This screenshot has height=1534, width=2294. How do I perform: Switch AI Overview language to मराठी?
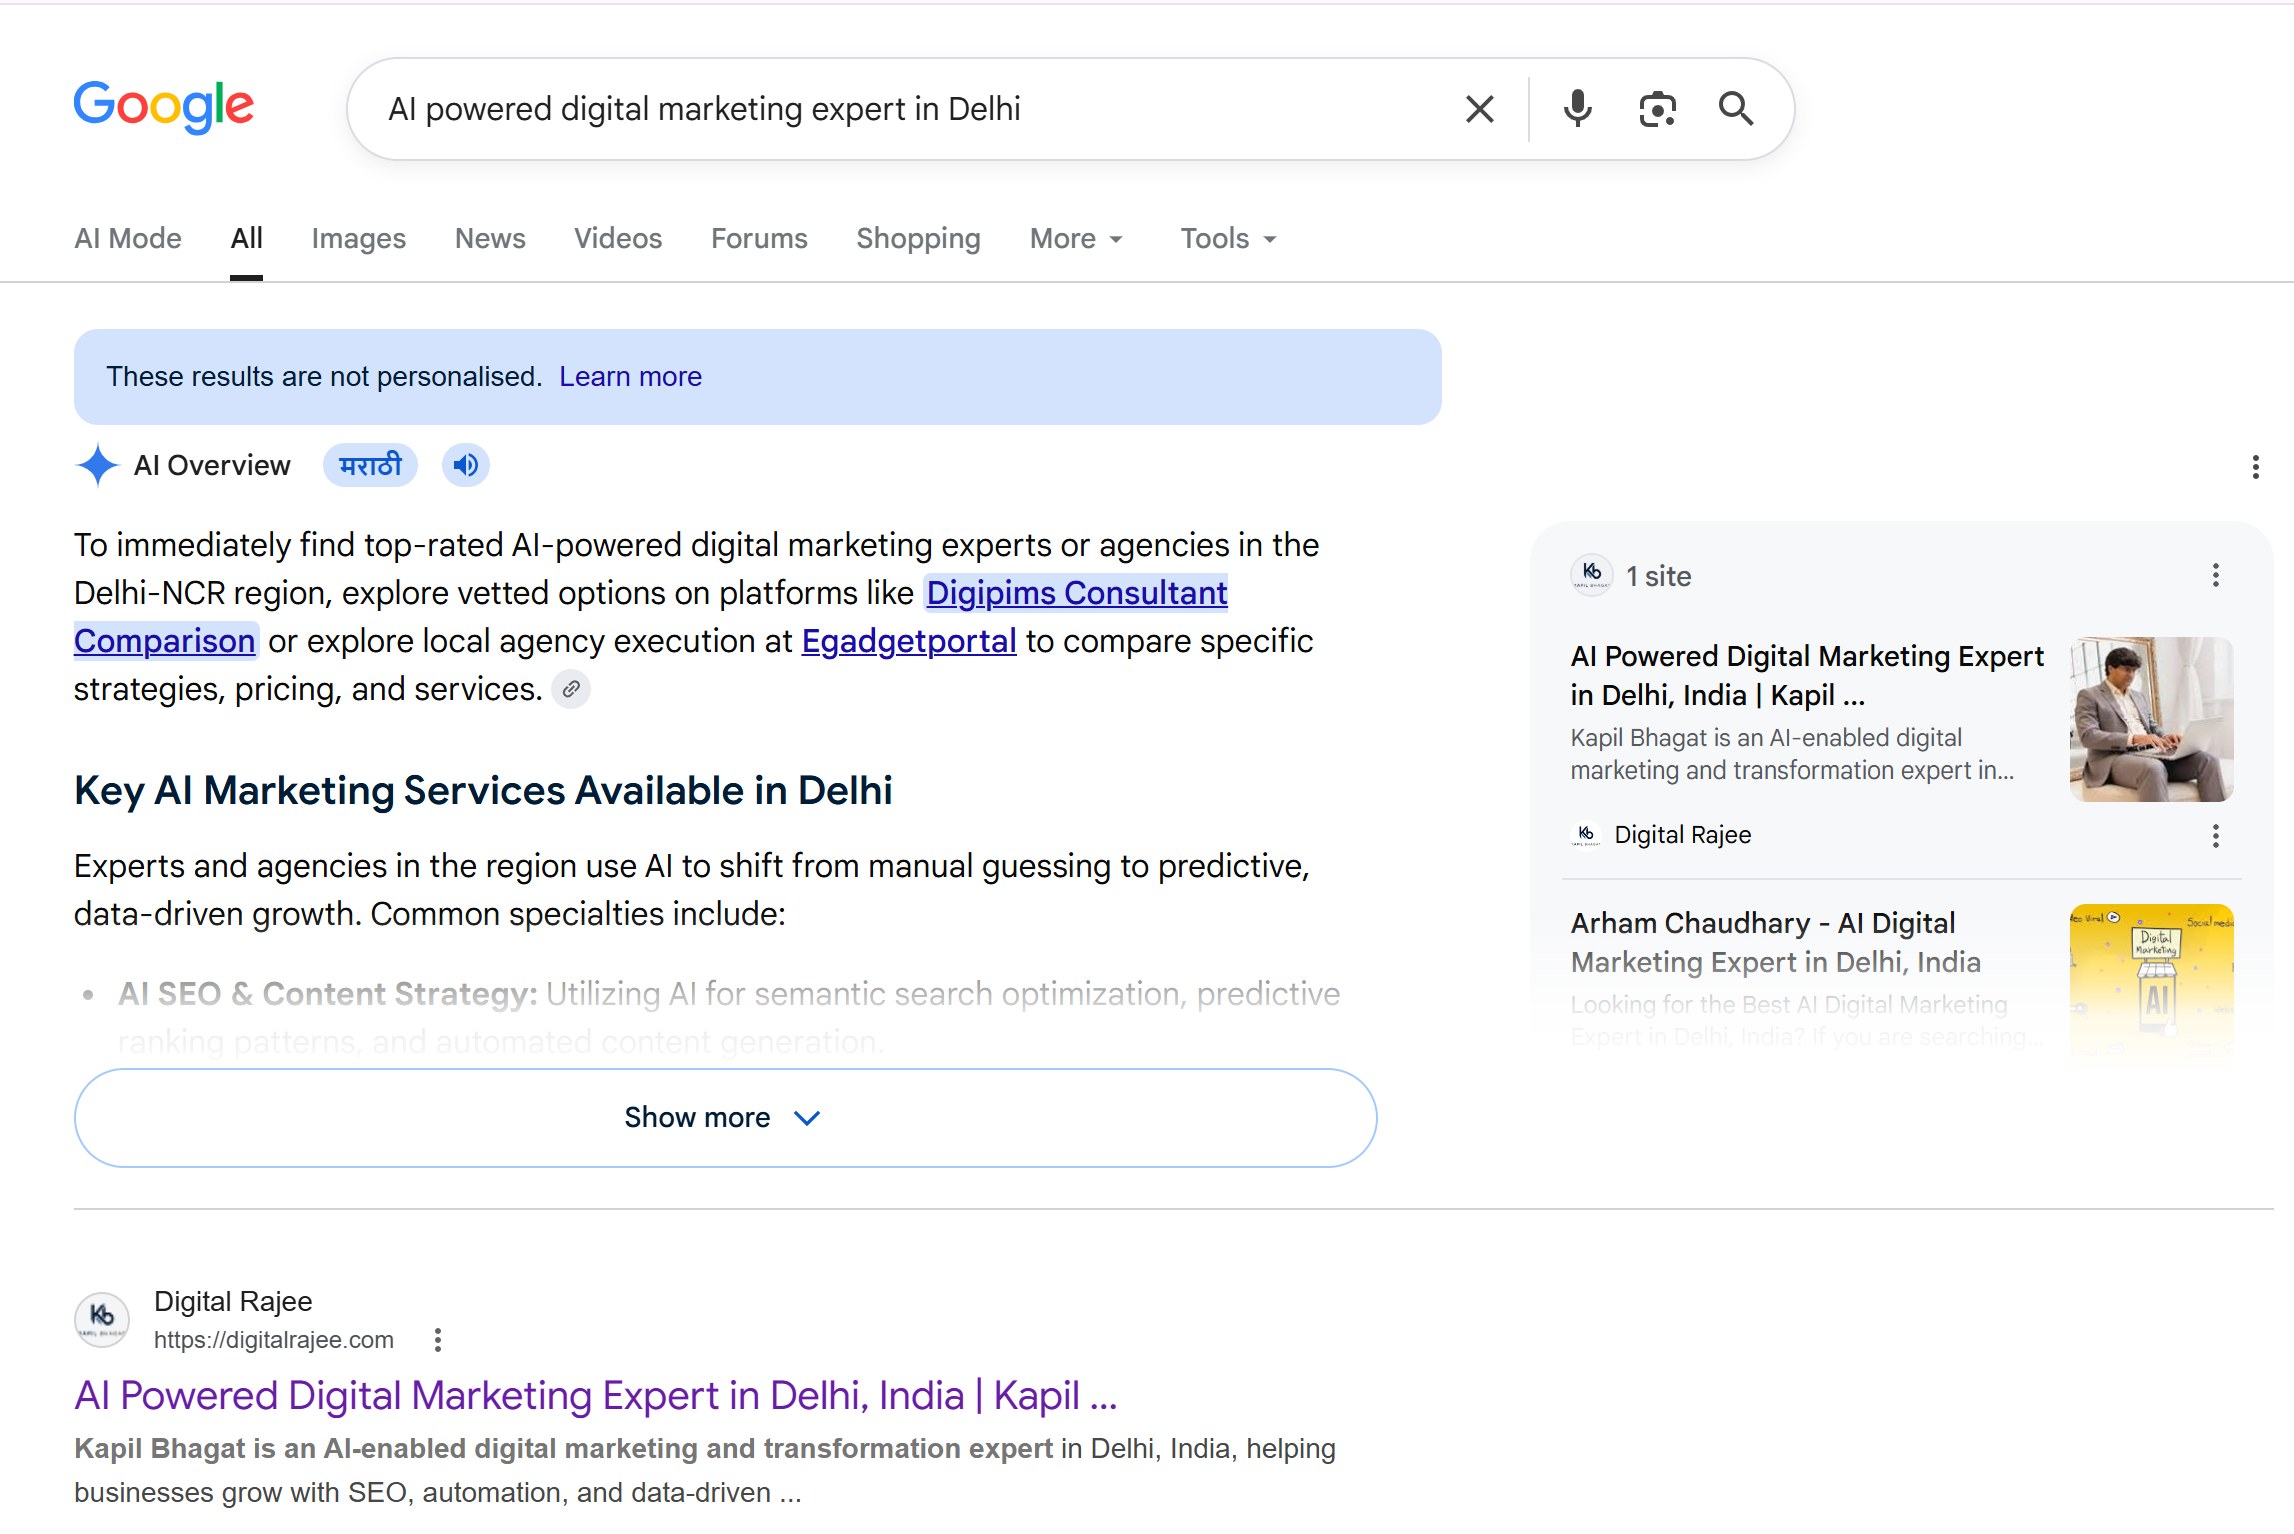coord(370,465)
